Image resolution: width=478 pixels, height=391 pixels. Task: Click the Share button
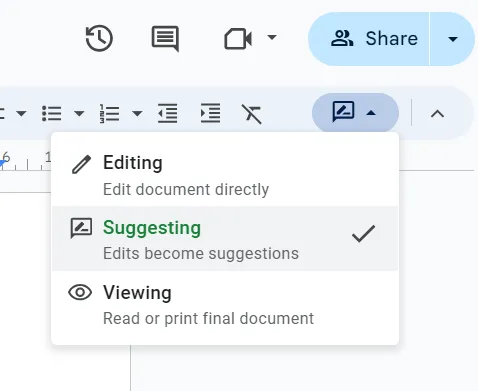point(369,39)
